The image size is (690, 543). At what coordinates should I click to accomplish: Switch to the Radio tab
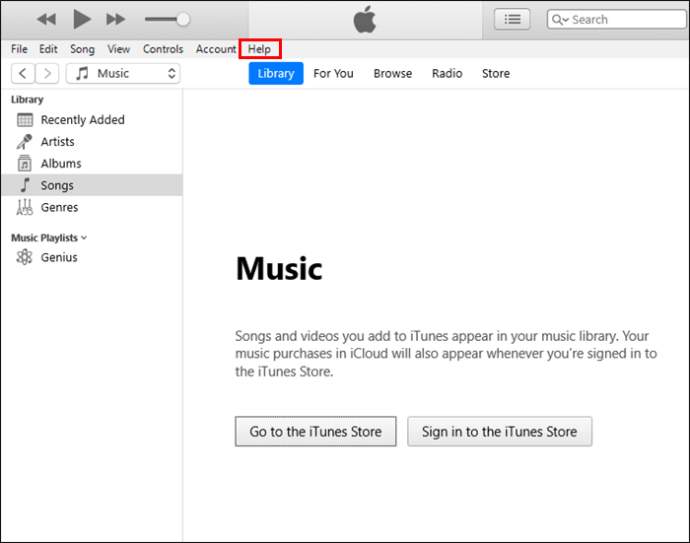[x=447, y=73]
